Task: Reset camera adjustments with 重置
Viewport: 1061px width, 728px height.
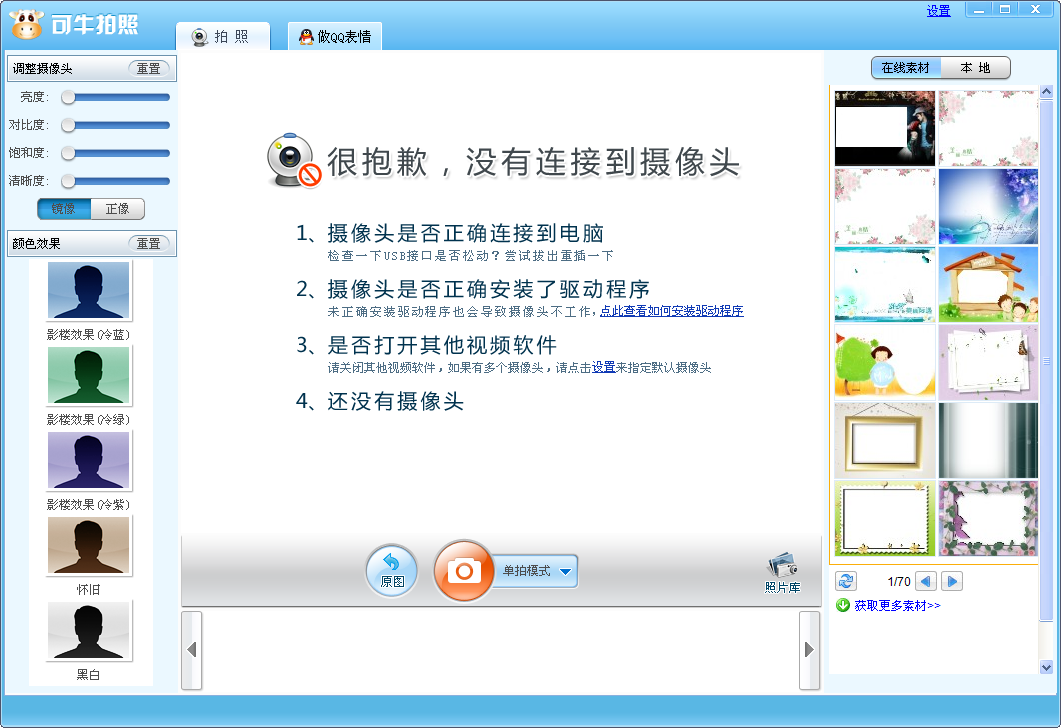Action: pyautogui.click(x=149, y=68)
